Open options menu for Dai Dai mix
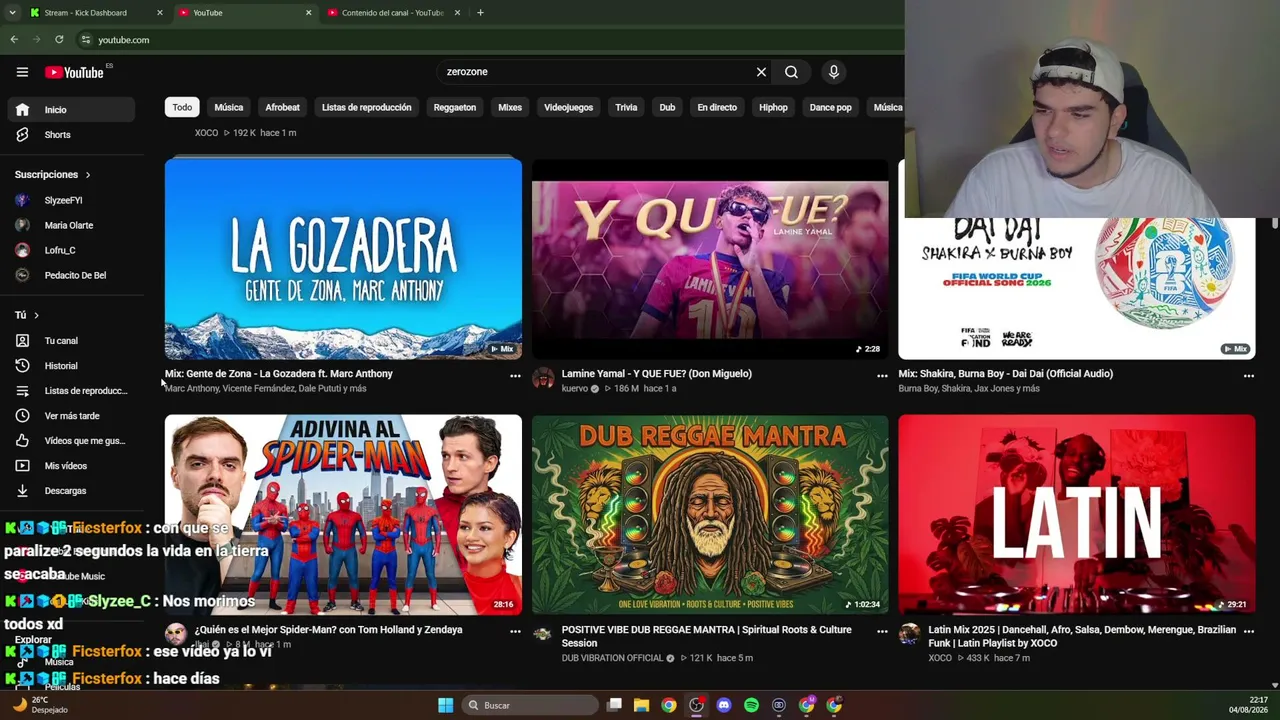 click(x=1249, y=376)
